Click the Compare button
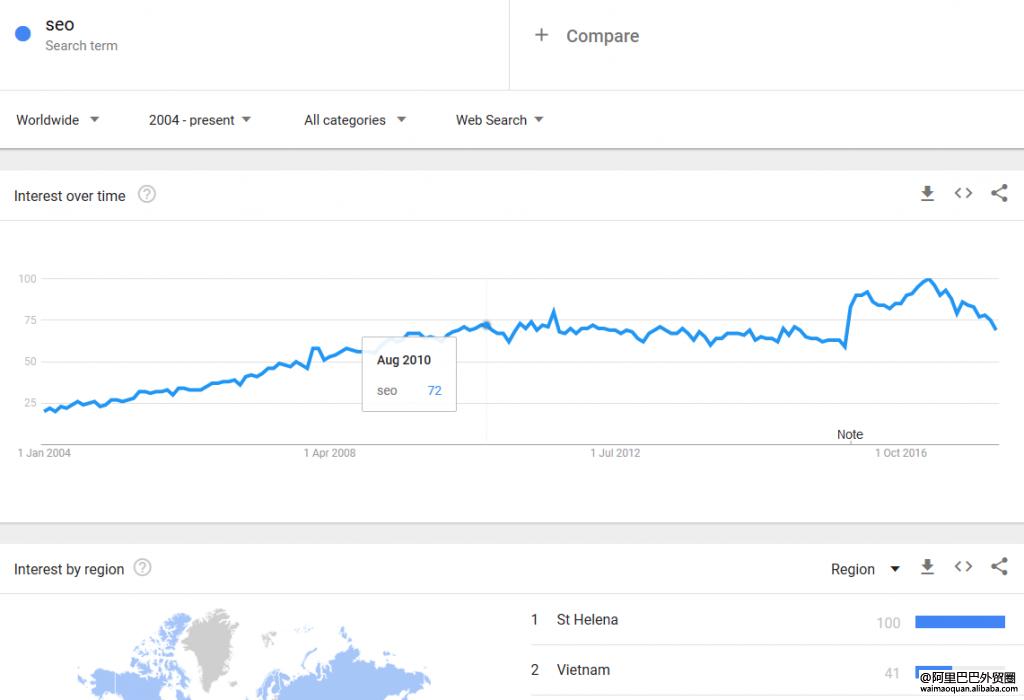Viewport: 1024px width, 700px height. pos(602,36)
